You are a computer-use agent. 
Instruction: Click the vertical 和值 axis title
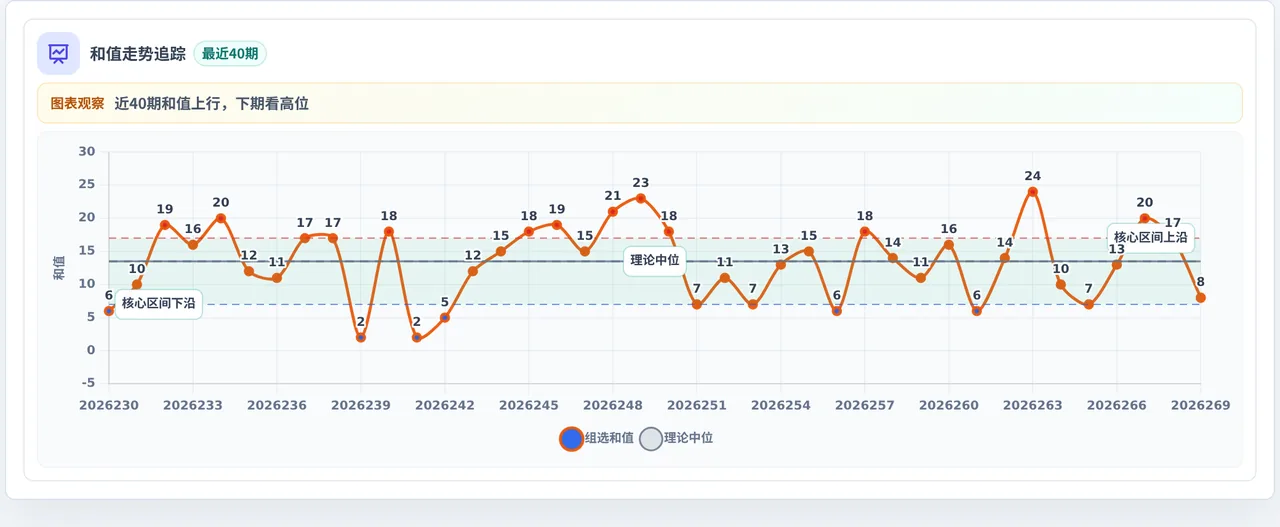58,267
